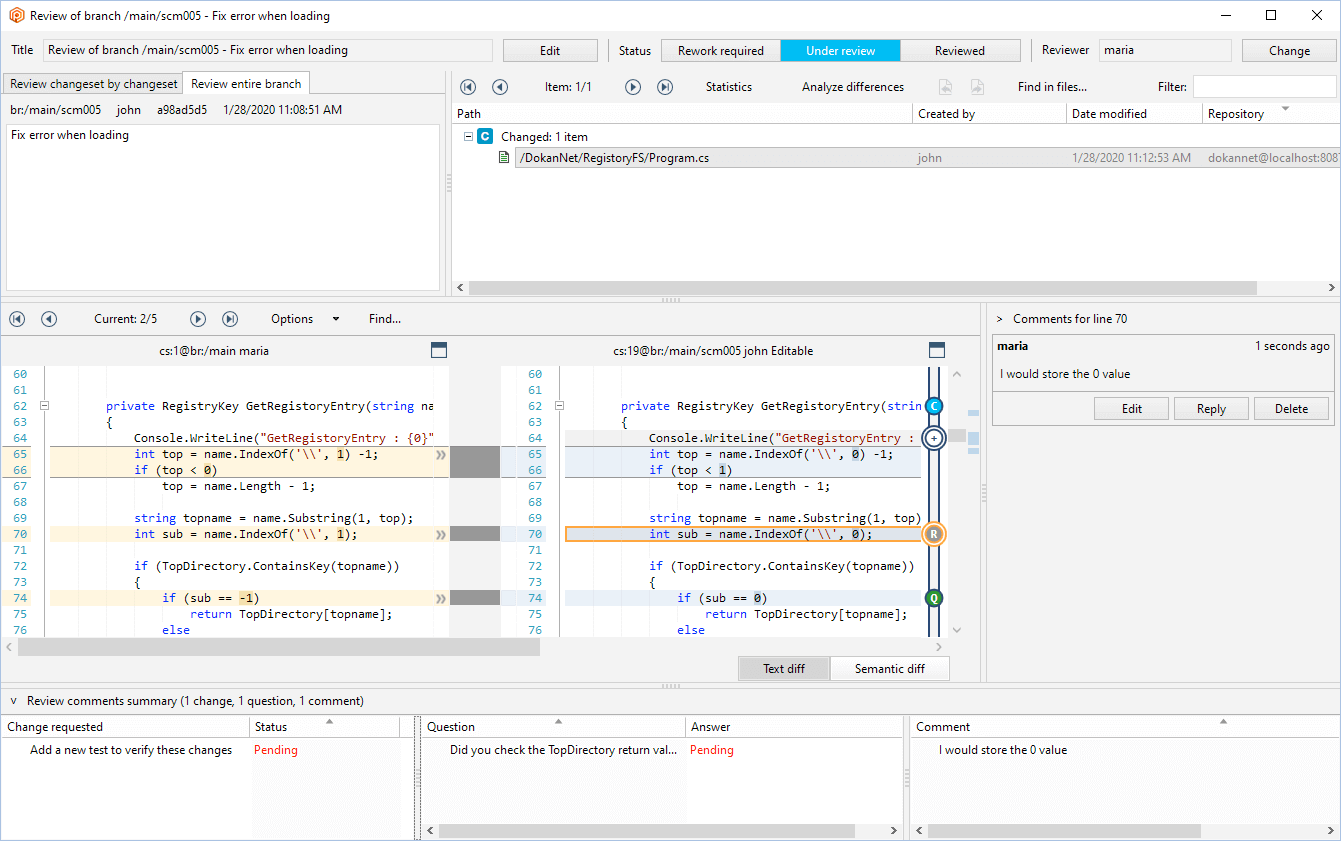
Task: Click Find... in diff toolbar
Action: (x=385, y=319)
